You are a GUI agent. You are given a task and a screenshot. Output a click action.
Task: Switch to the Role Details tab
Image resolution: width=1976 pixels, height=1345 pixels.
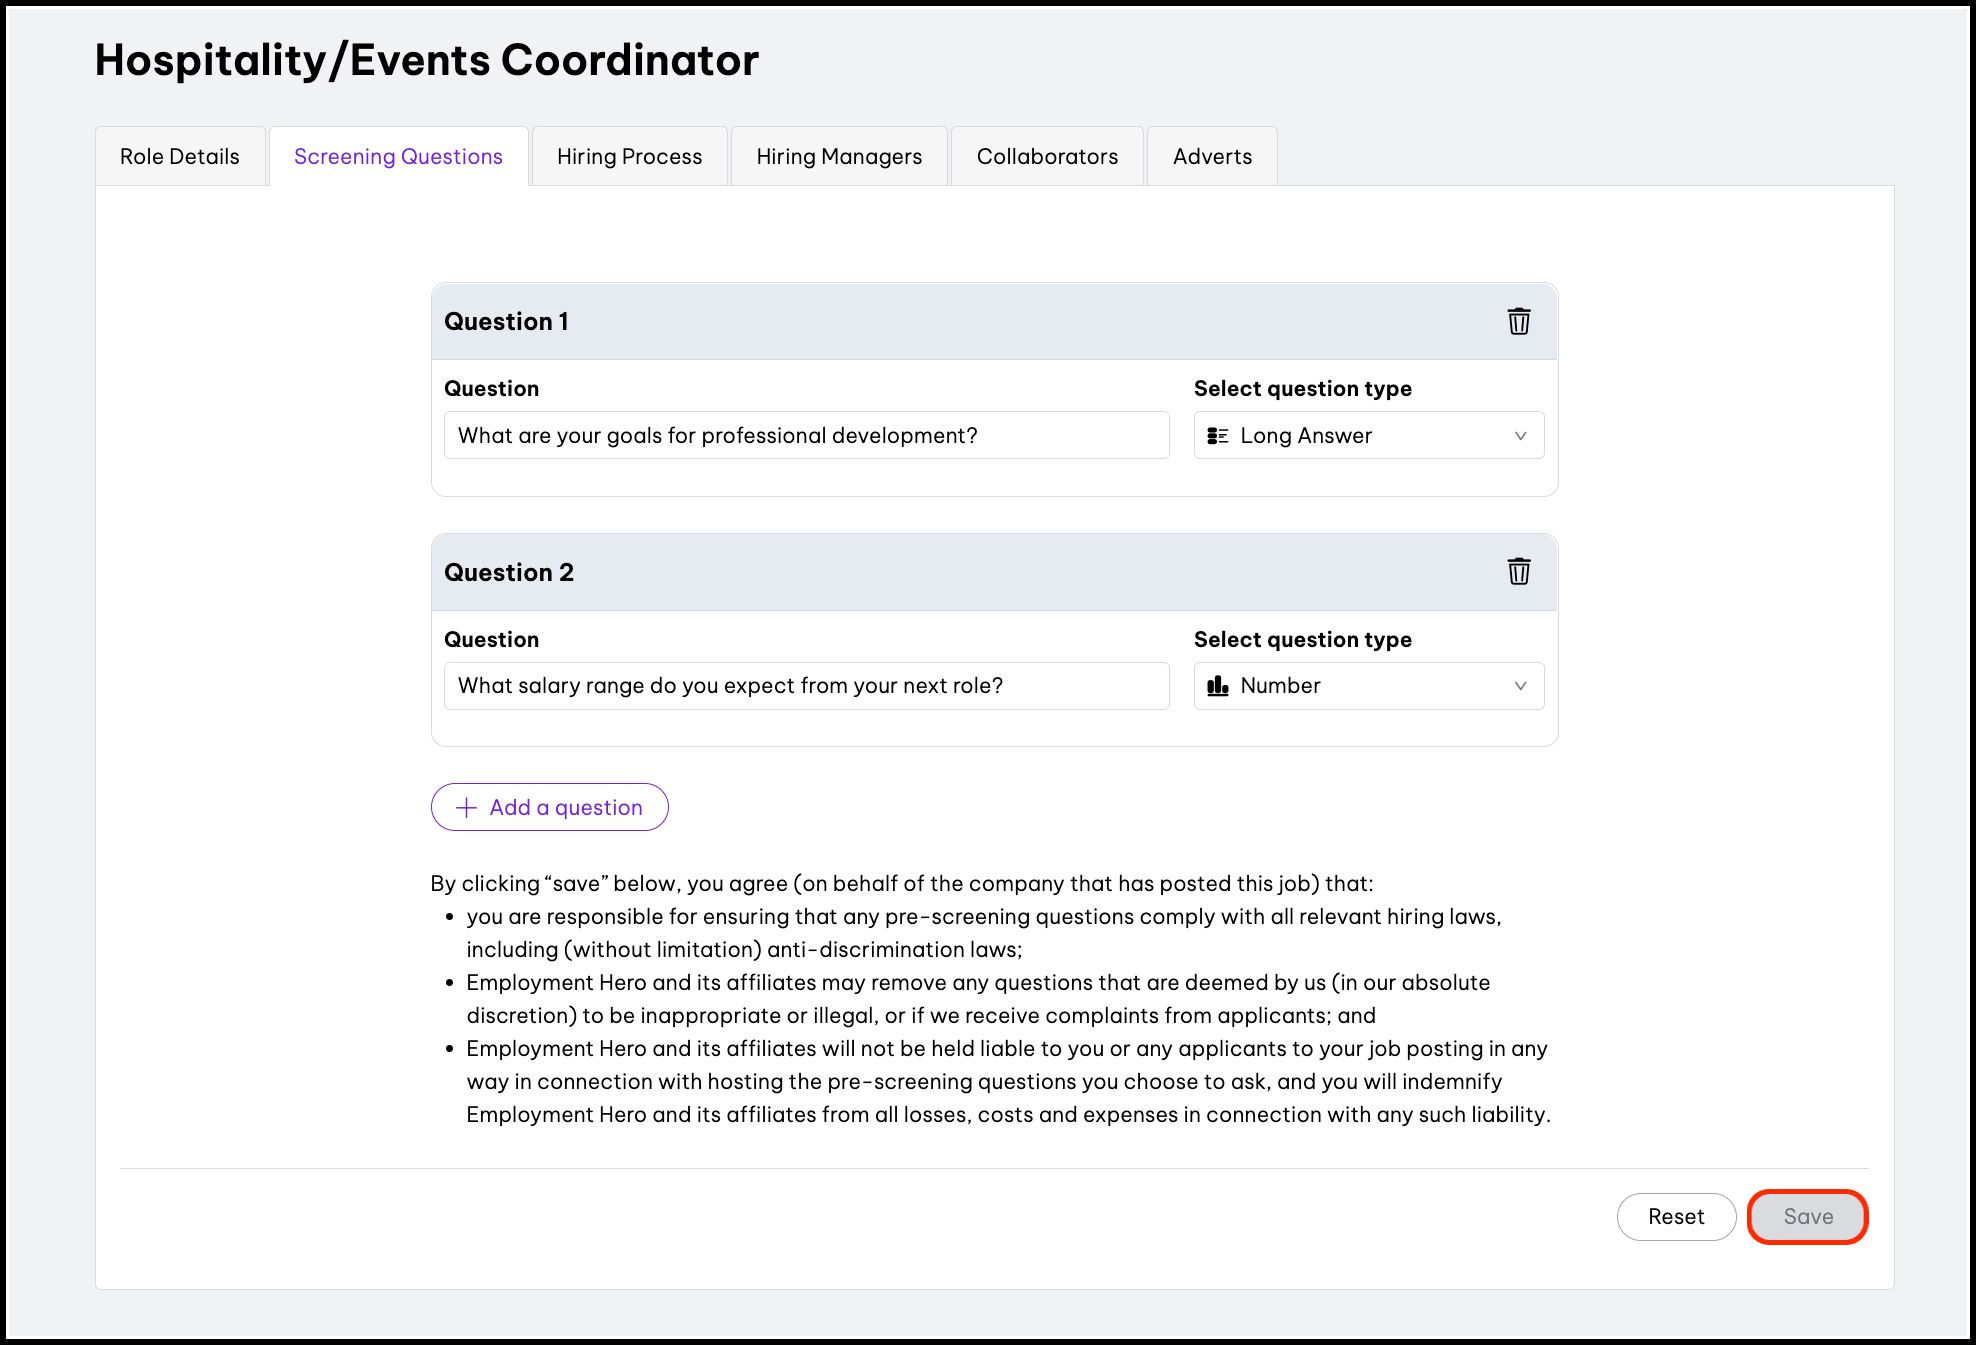click(180, 157)
